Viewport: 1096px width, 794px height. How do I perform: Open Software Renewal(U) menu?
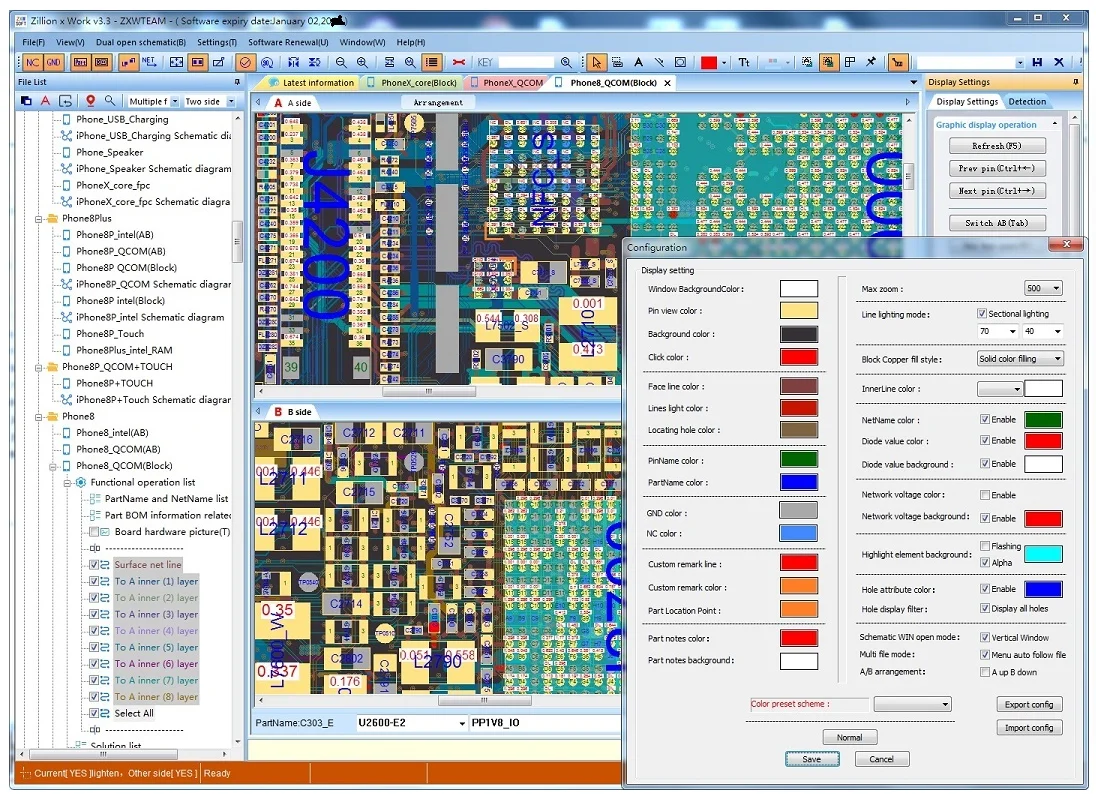pyautogui.click(x=288, y=42)
